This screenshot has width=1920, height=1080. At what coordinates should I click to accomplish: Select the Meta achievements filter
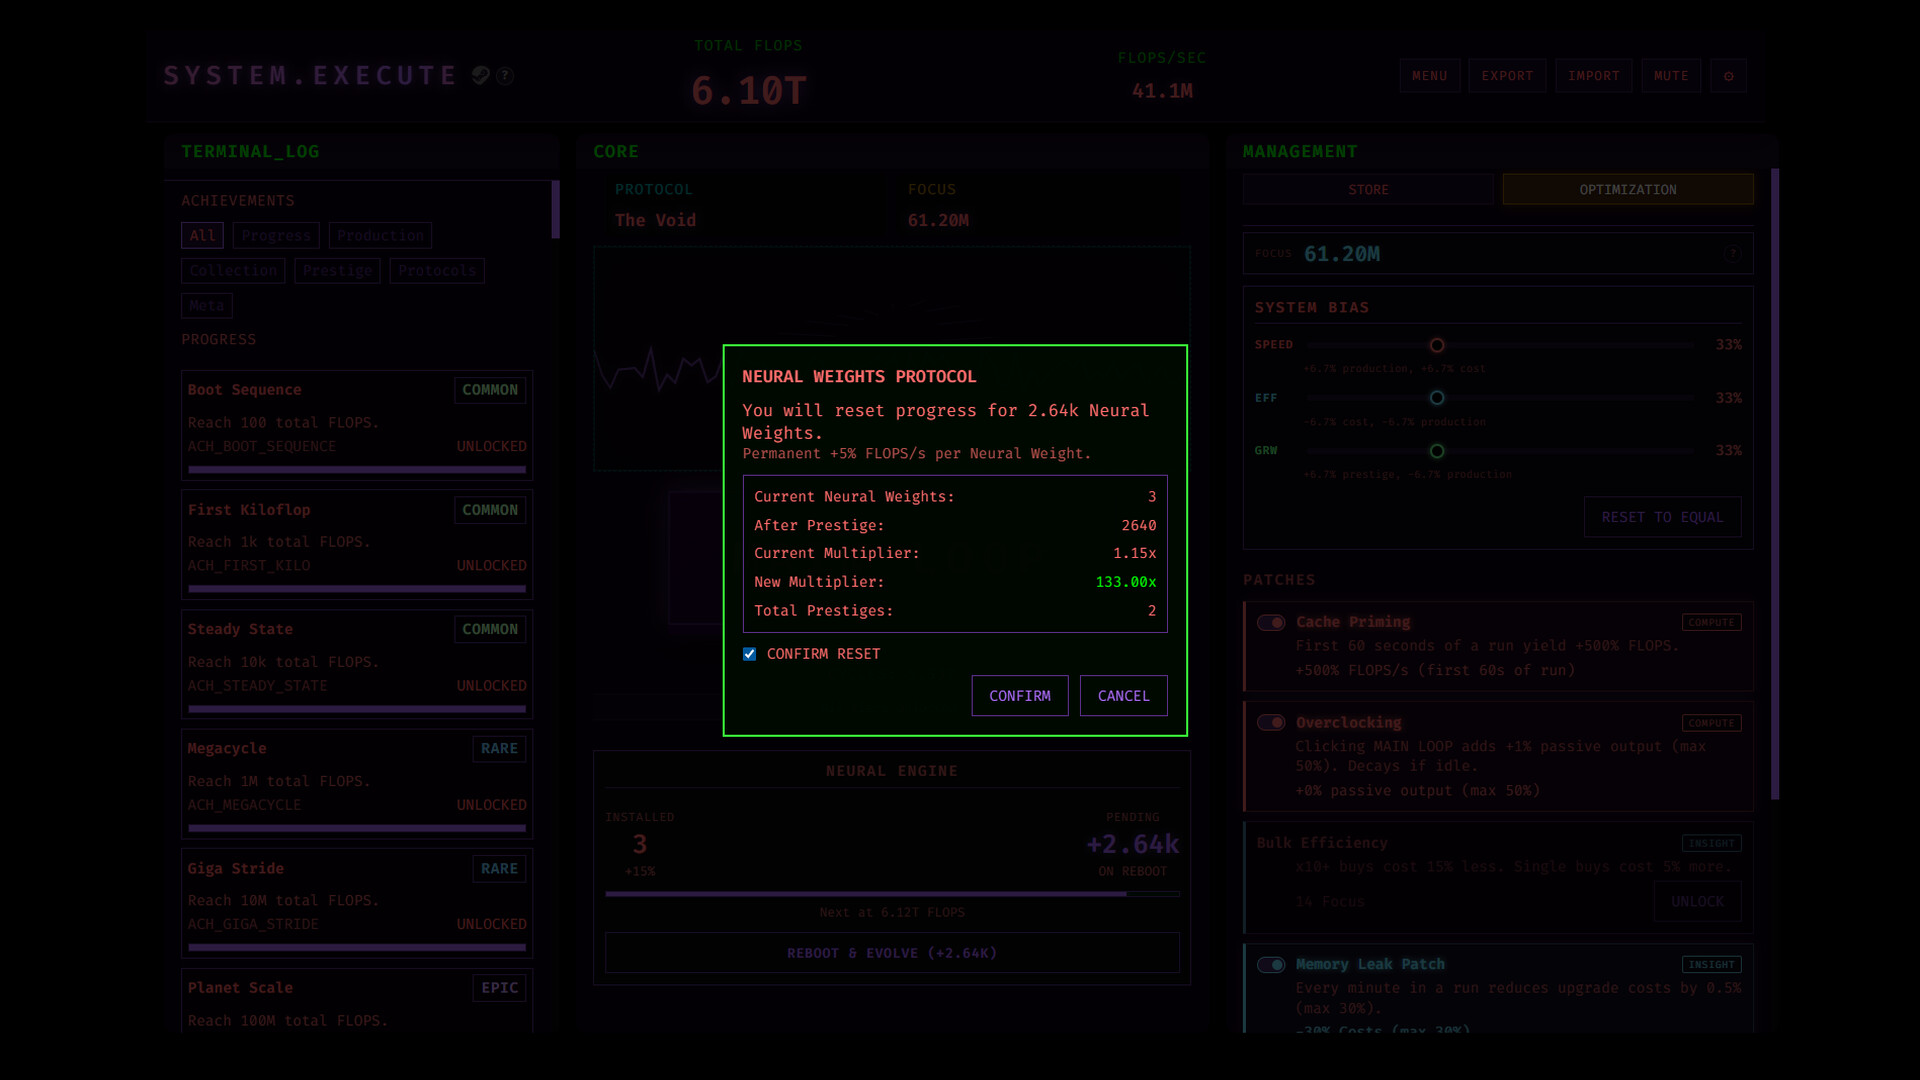(x=206, y=305)
